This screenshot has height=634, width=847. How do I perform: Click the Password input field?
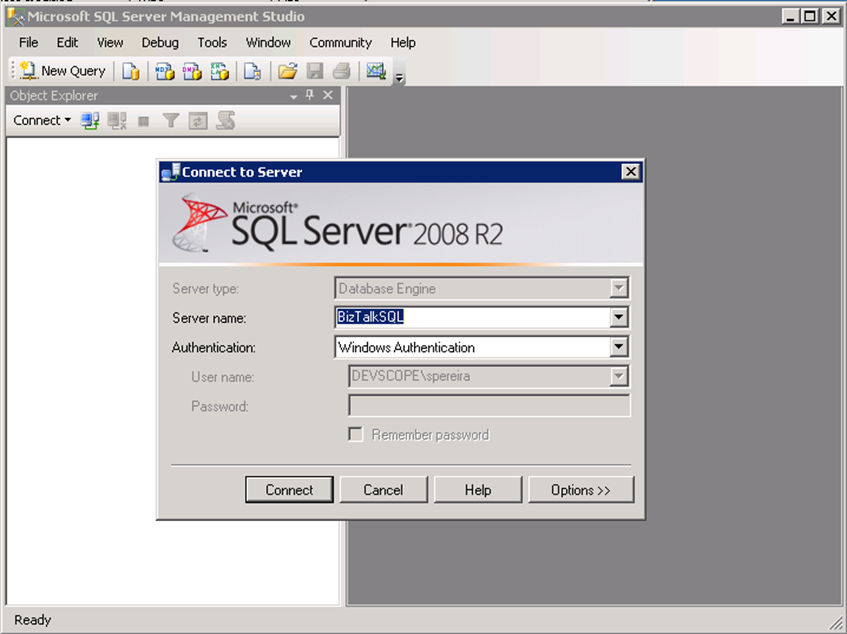click(489, 406)
